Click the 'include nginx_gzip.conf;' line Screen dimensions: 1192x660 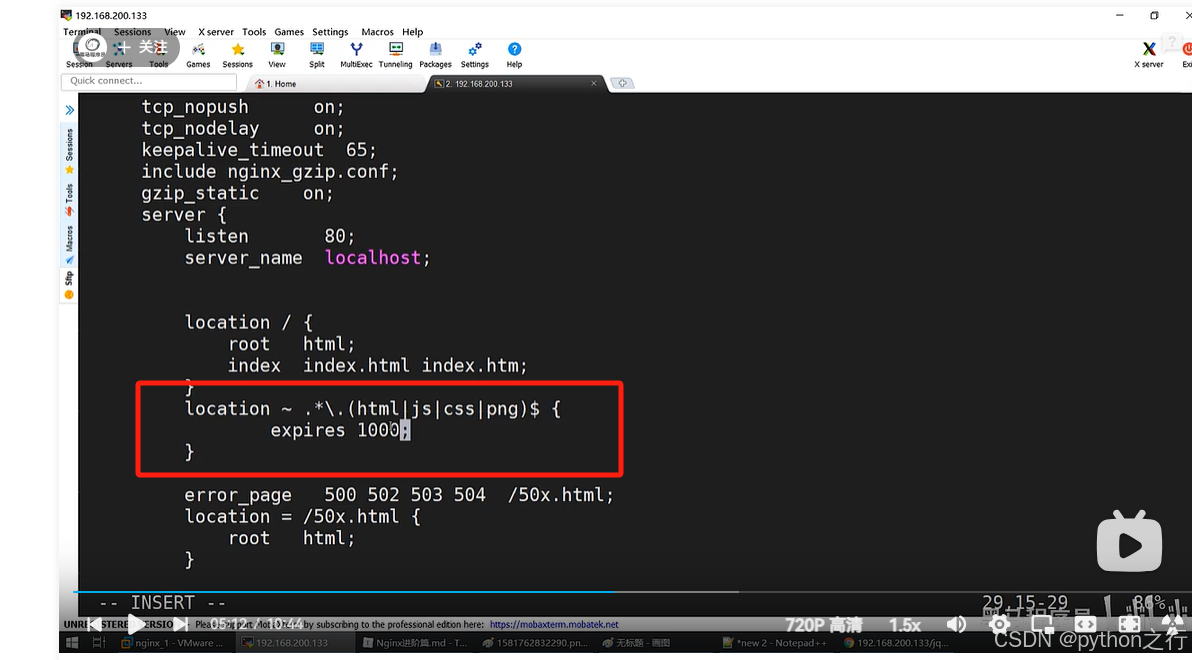point(270,172)
